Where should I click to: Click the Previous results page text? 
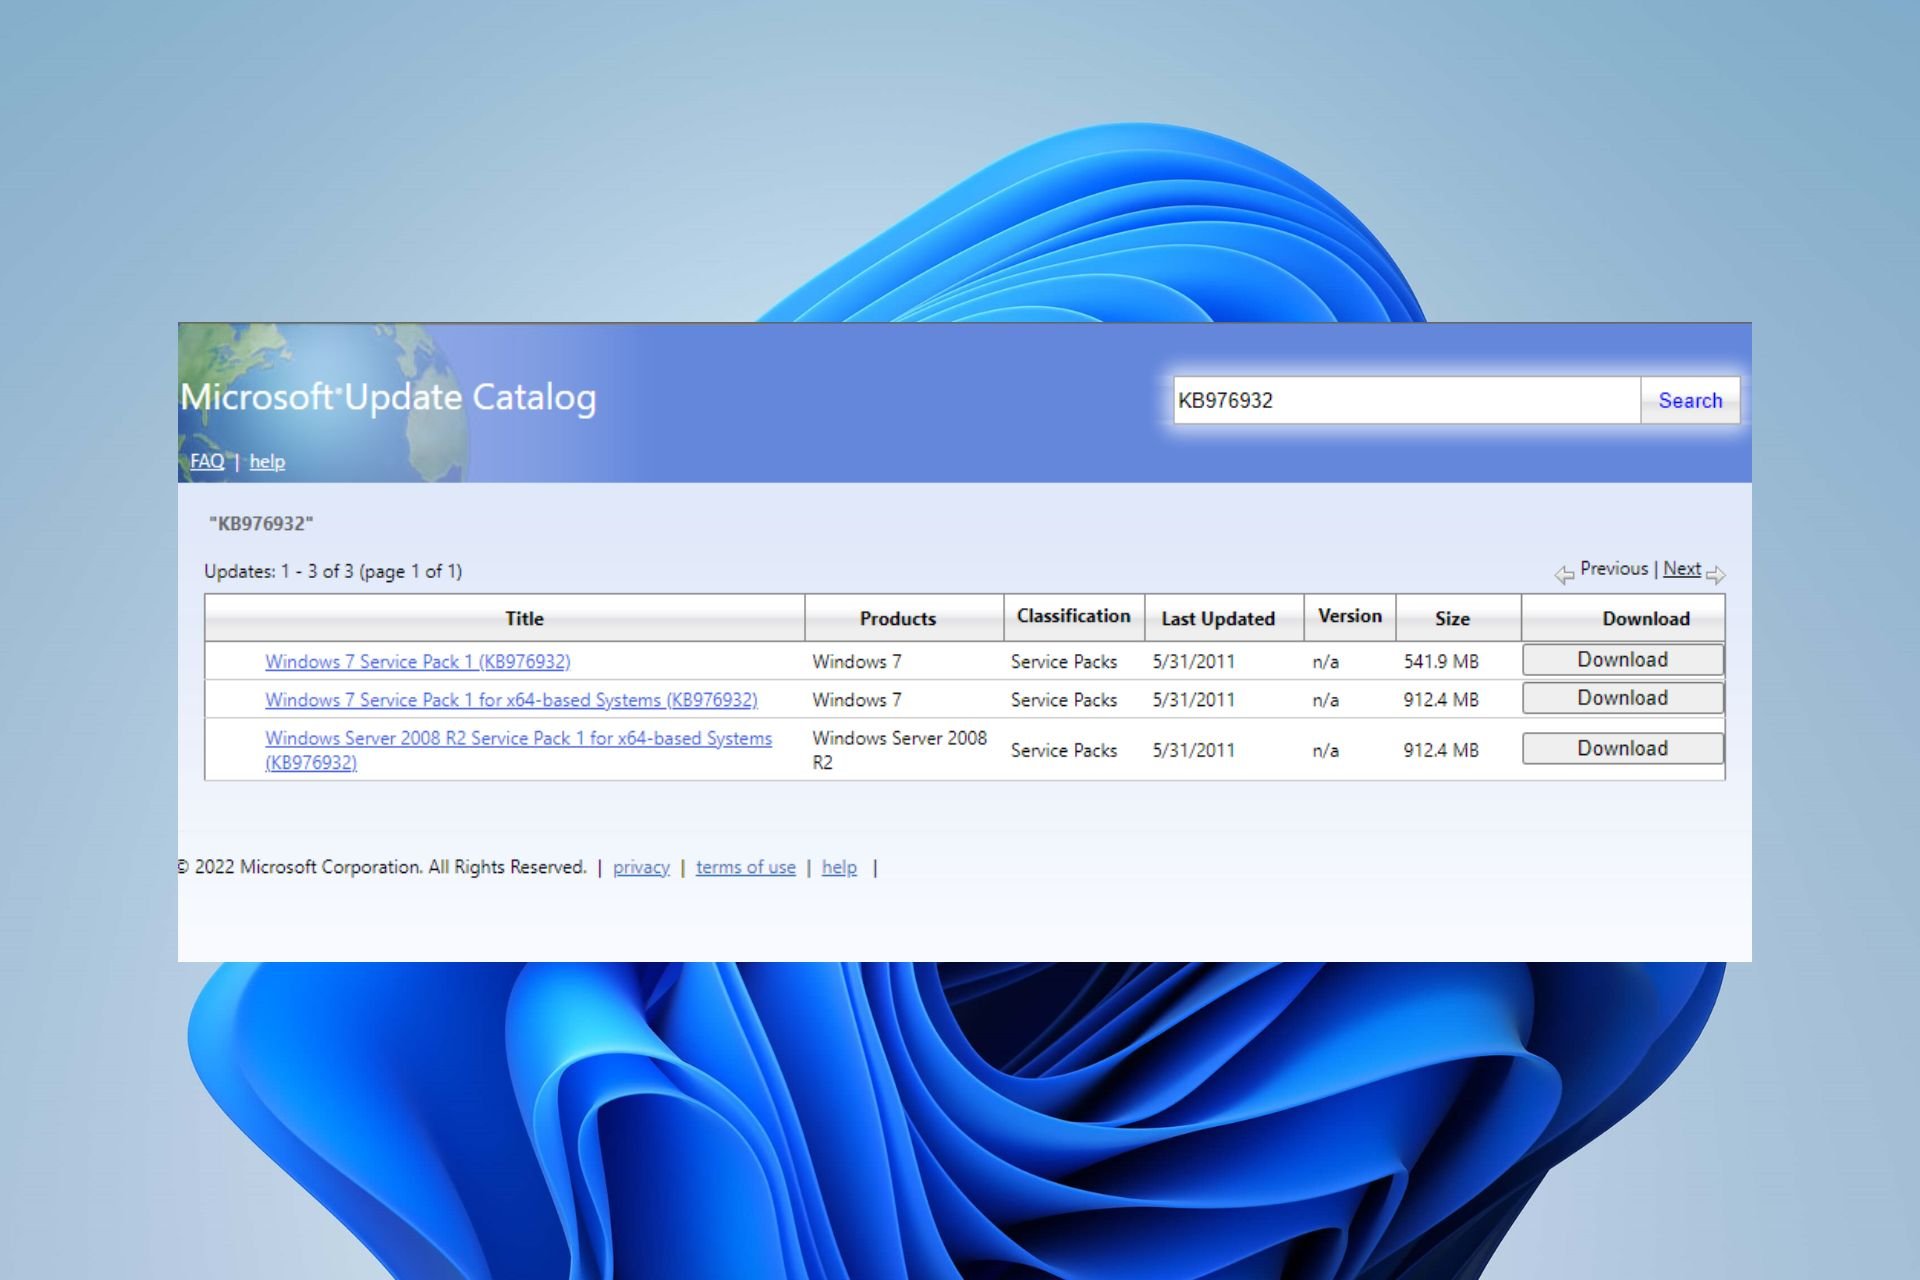click(x=1614, y=568)
